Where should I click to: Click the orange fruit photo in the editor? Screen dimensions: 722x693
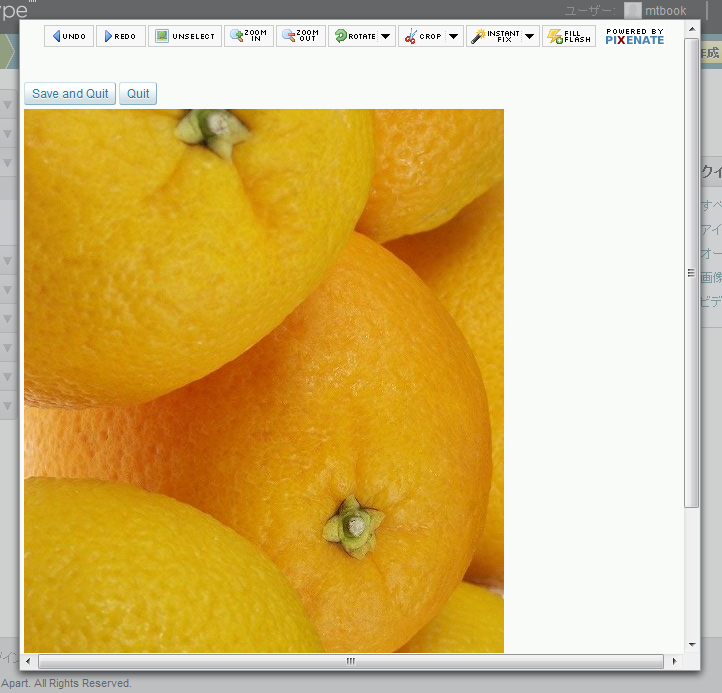264,381
